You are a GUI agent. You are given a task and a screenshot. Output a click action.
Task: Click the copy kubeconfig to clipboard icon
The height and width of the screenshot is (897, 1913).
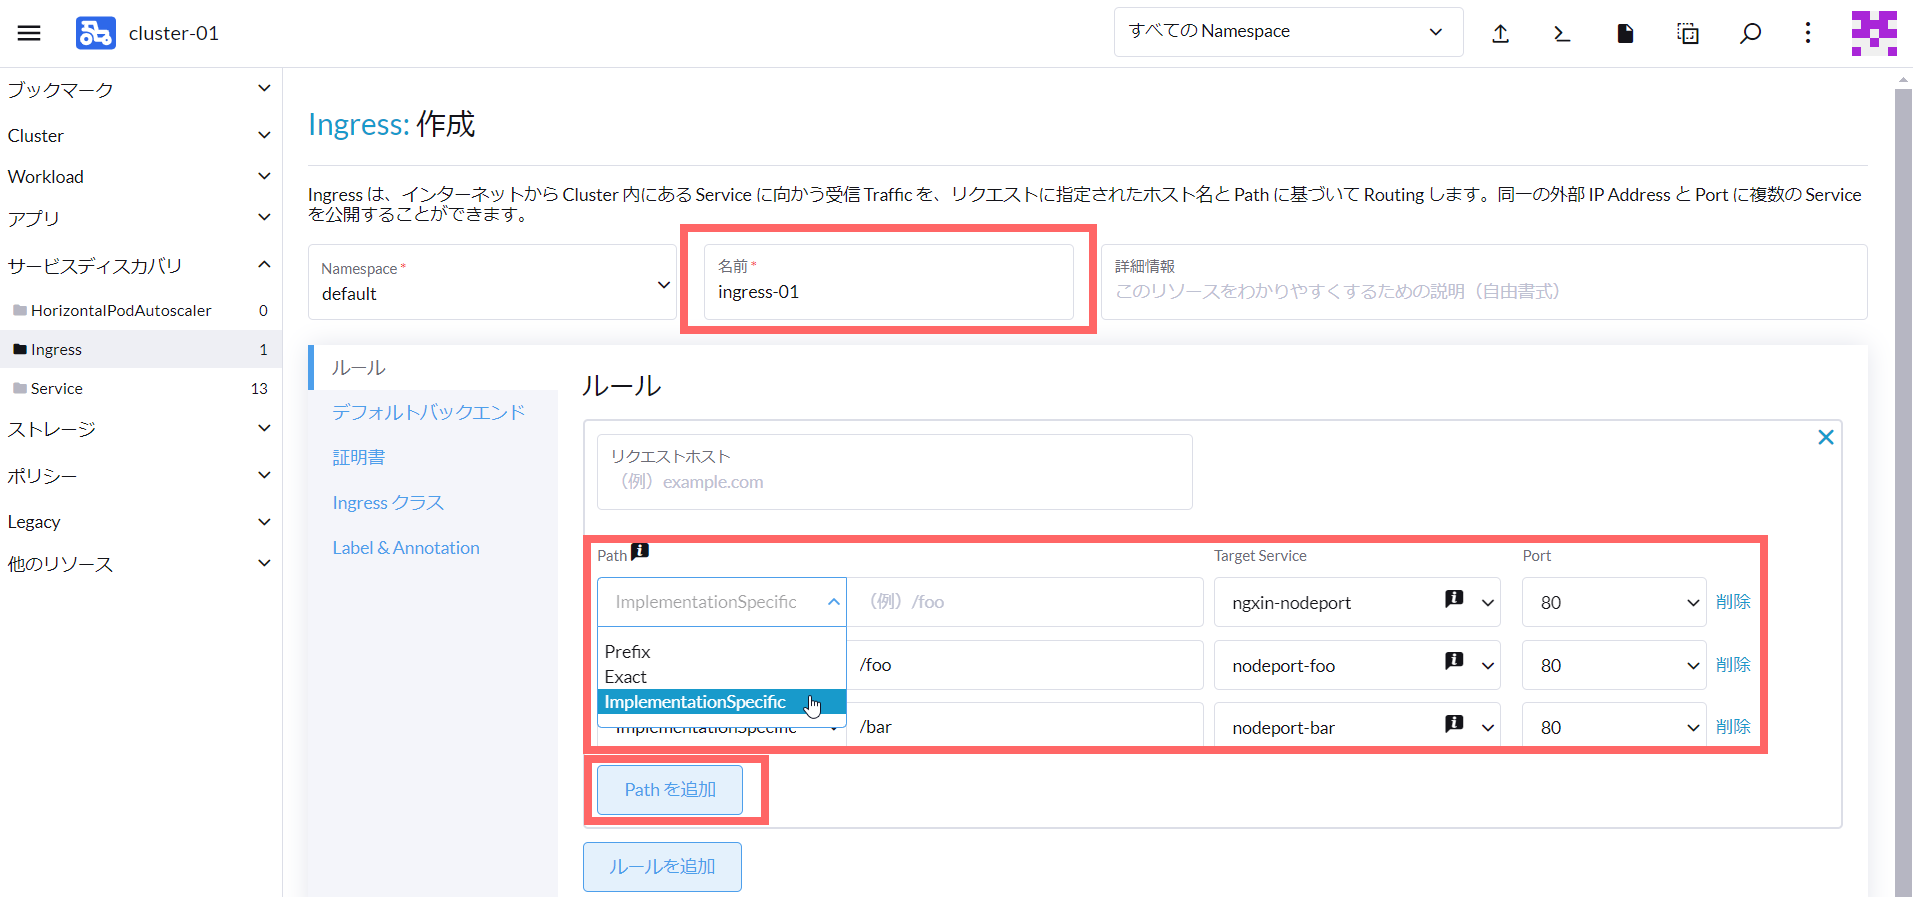pyautogui.click(x=1687, y=34)
